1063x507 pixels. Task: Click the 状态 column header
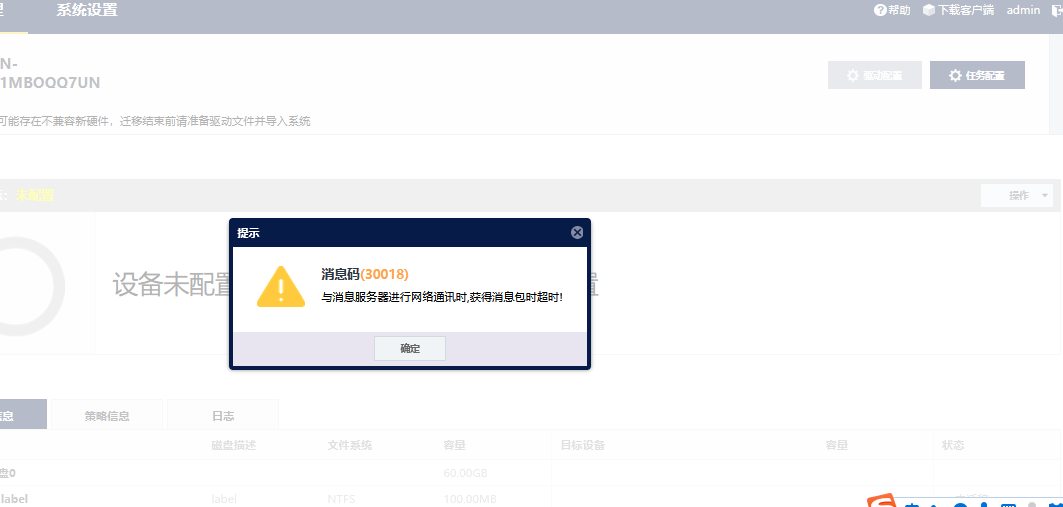click(x=953, y=445)
